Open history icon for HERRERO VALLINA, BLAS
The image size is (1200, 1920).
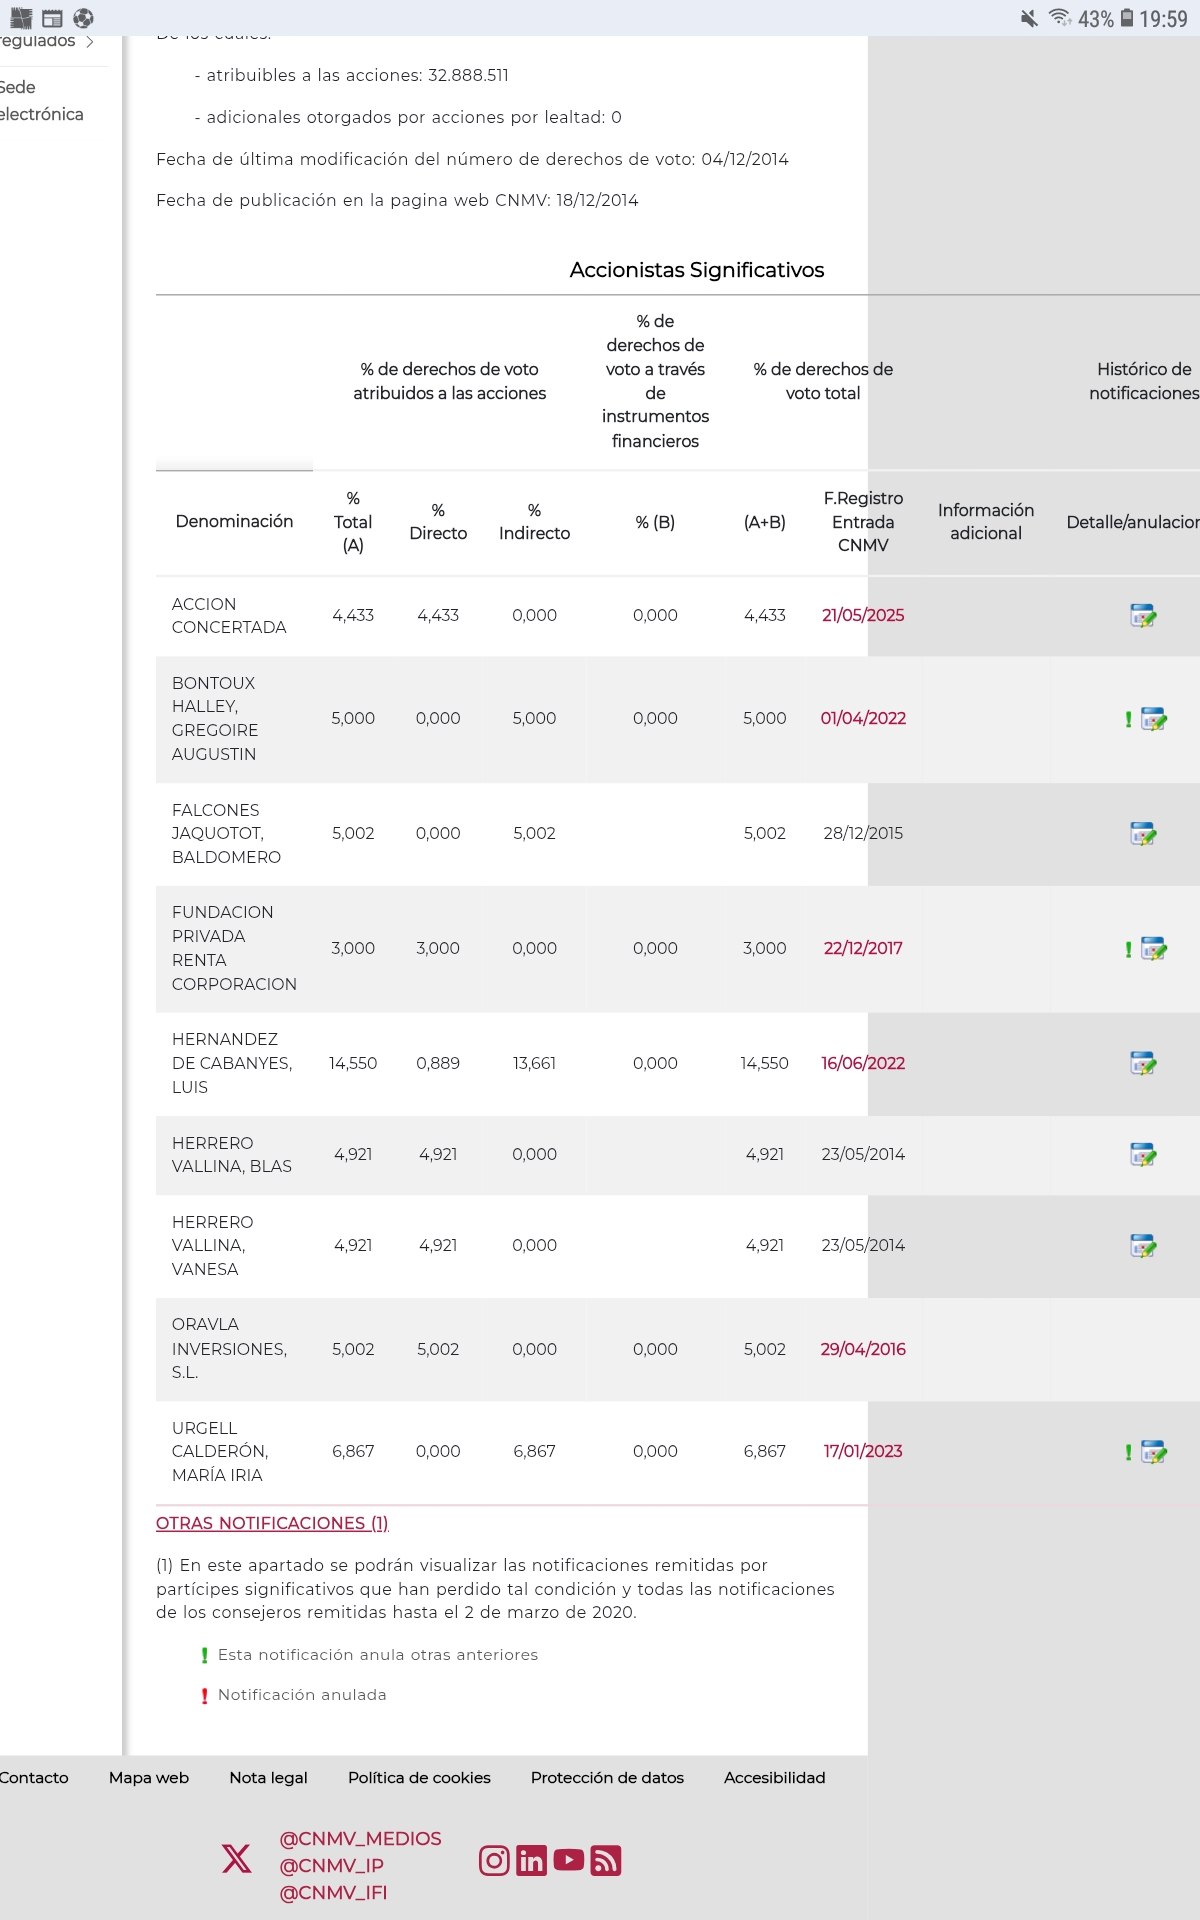(1143, 1155)
